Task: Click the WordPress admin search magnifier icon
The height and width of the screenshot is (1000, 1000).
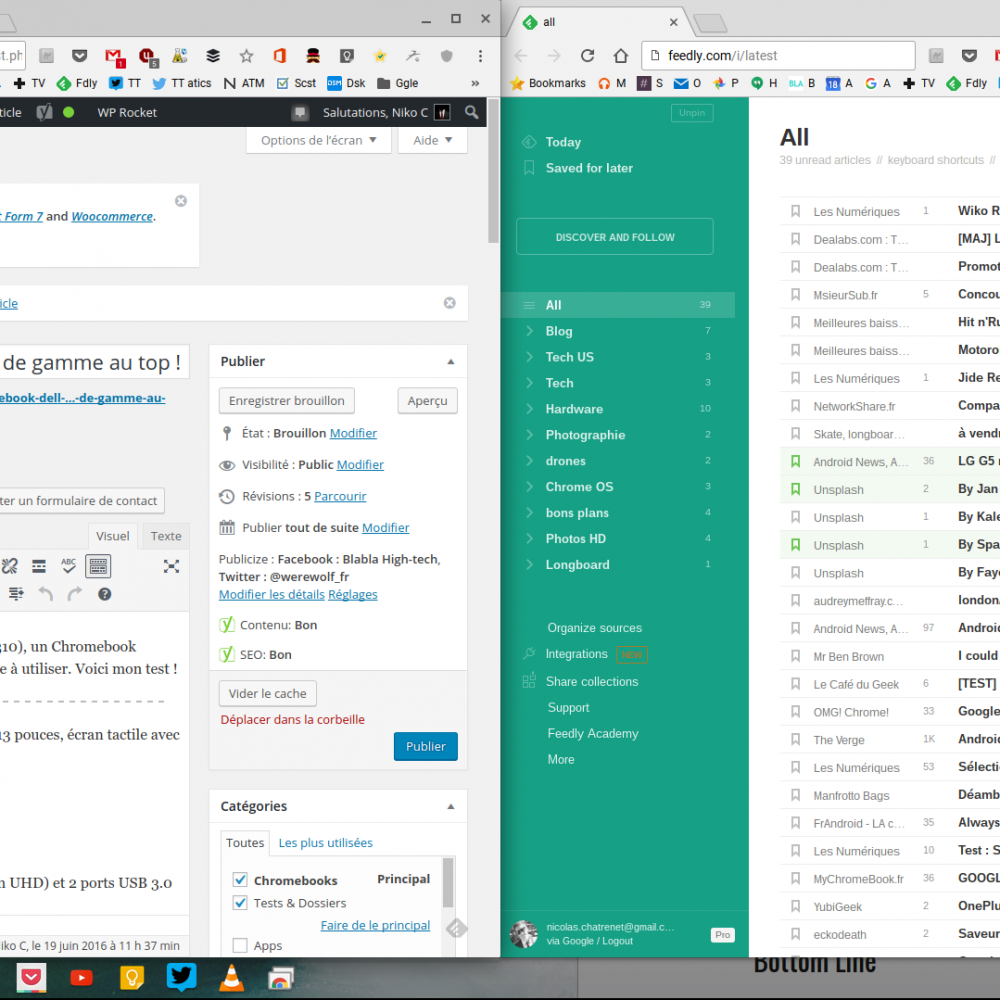Action: click(471, 112)
